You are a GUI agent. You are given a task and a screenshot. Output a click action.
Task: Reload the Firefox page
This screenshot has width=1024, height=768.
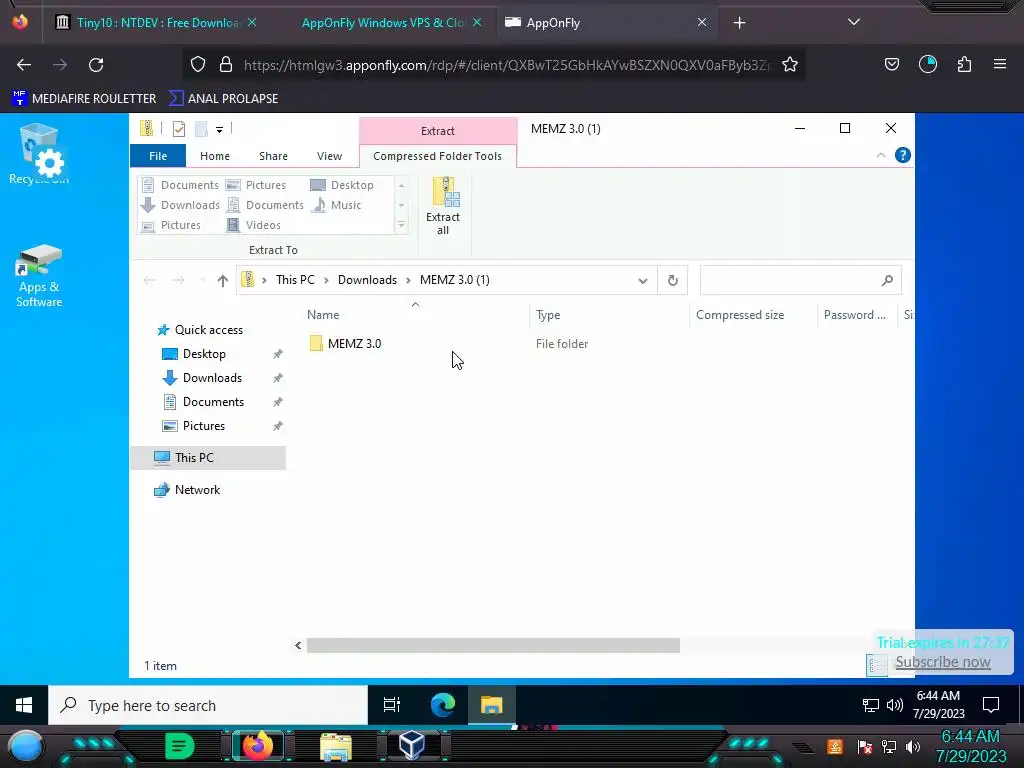pyautogui.click(x=96, y=65)
